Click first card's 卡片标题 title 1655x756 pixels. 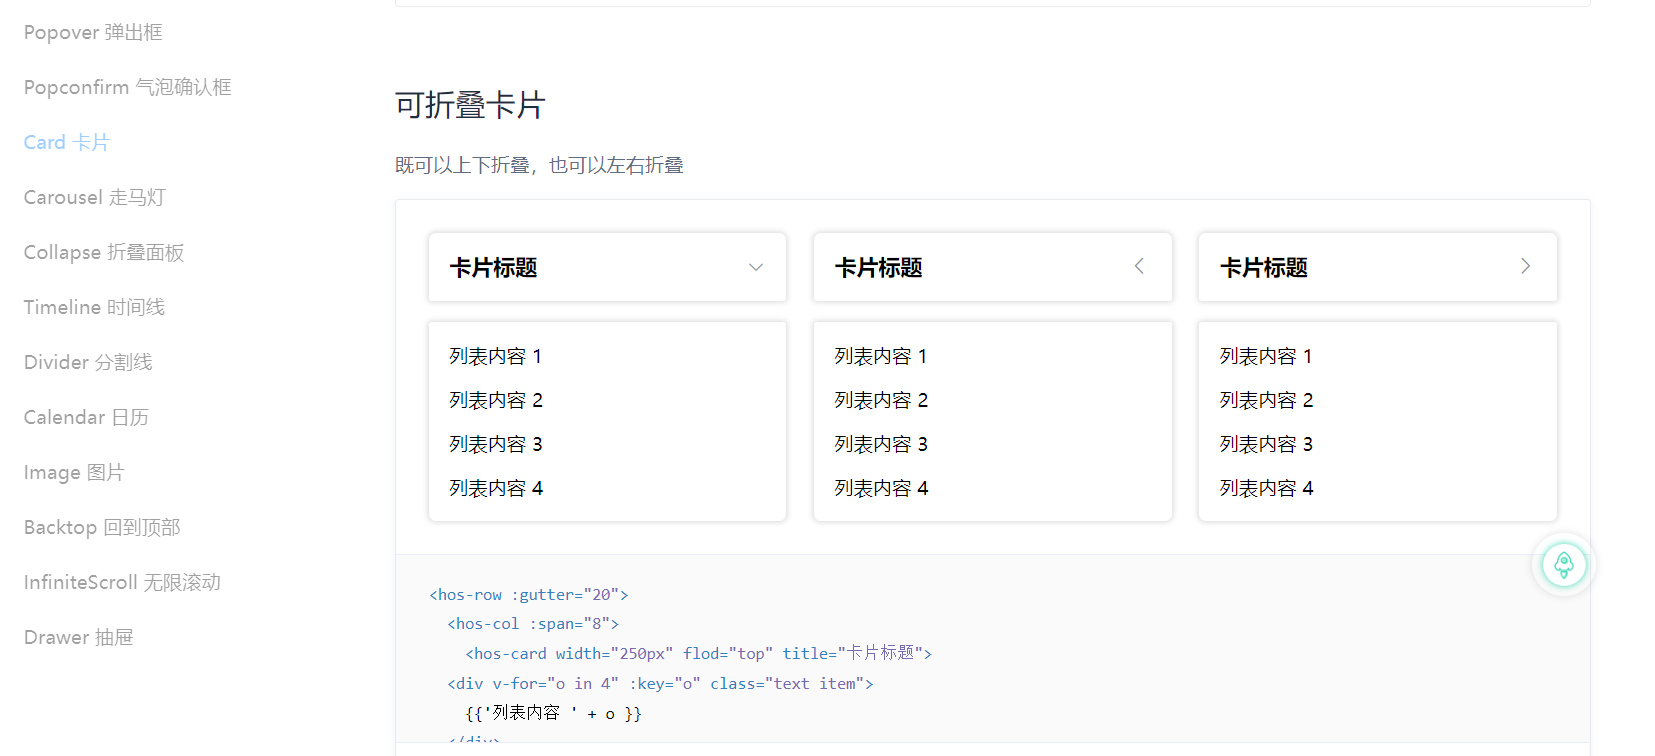pyautogui.click(x=494, y=268)
